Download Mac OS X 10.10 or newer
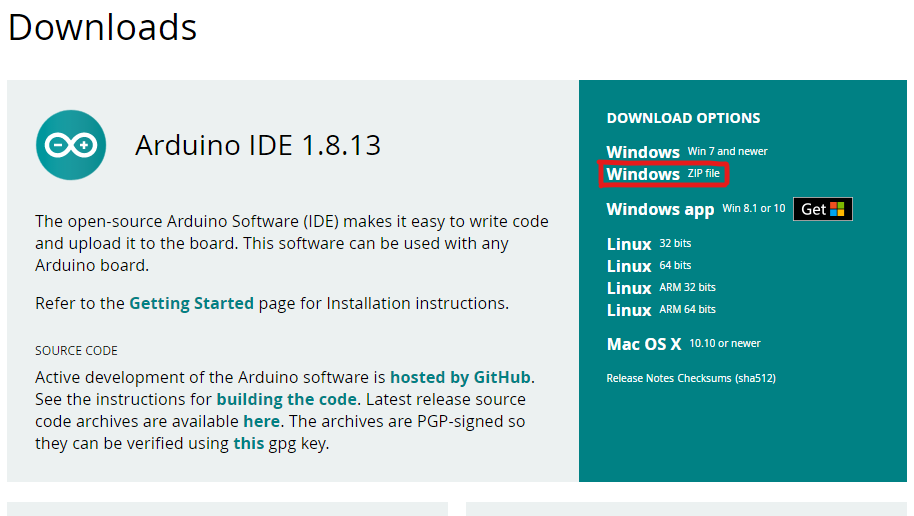Screen dimensions: 914x516 click(683, 344)
